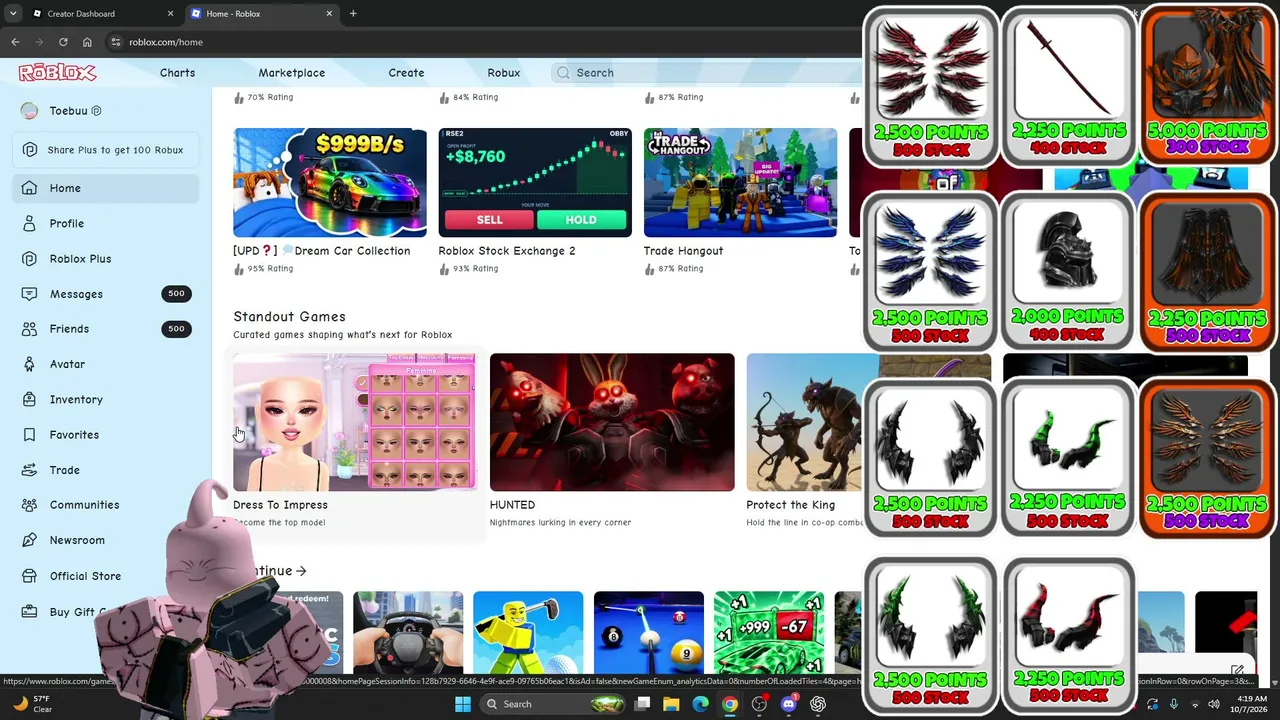Open Official Store via the sidebar cart icon

29,576
